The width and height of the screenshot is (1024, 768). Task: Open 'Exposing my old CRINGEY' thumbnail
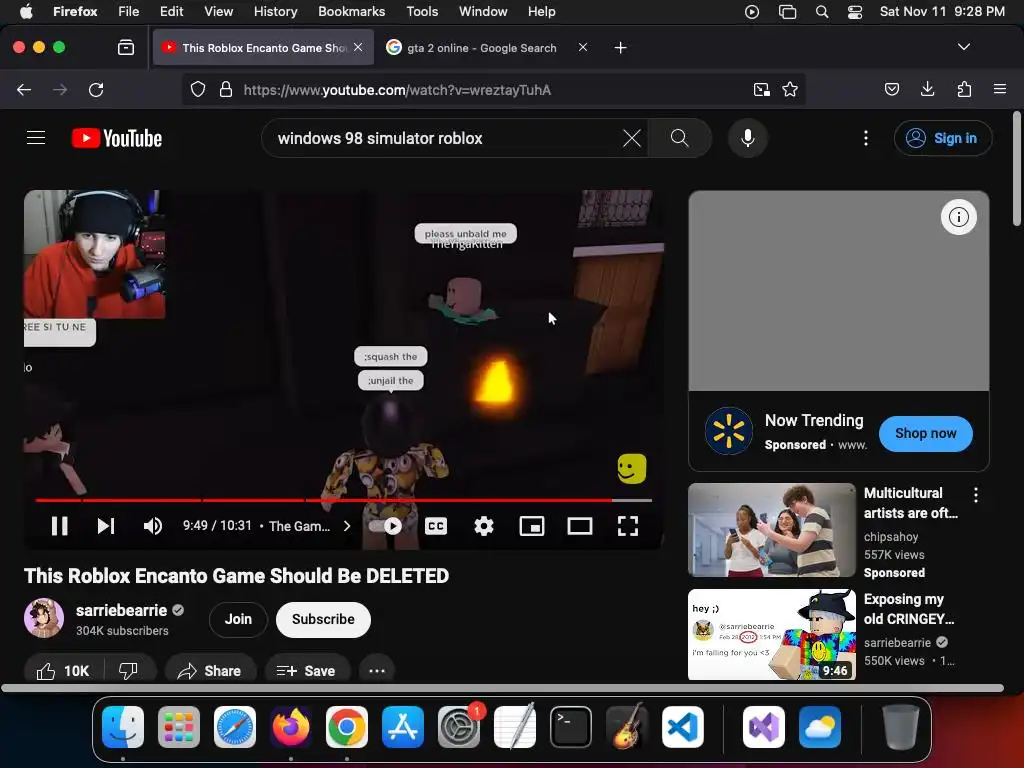pyautogui.click(x=771, y=635)
